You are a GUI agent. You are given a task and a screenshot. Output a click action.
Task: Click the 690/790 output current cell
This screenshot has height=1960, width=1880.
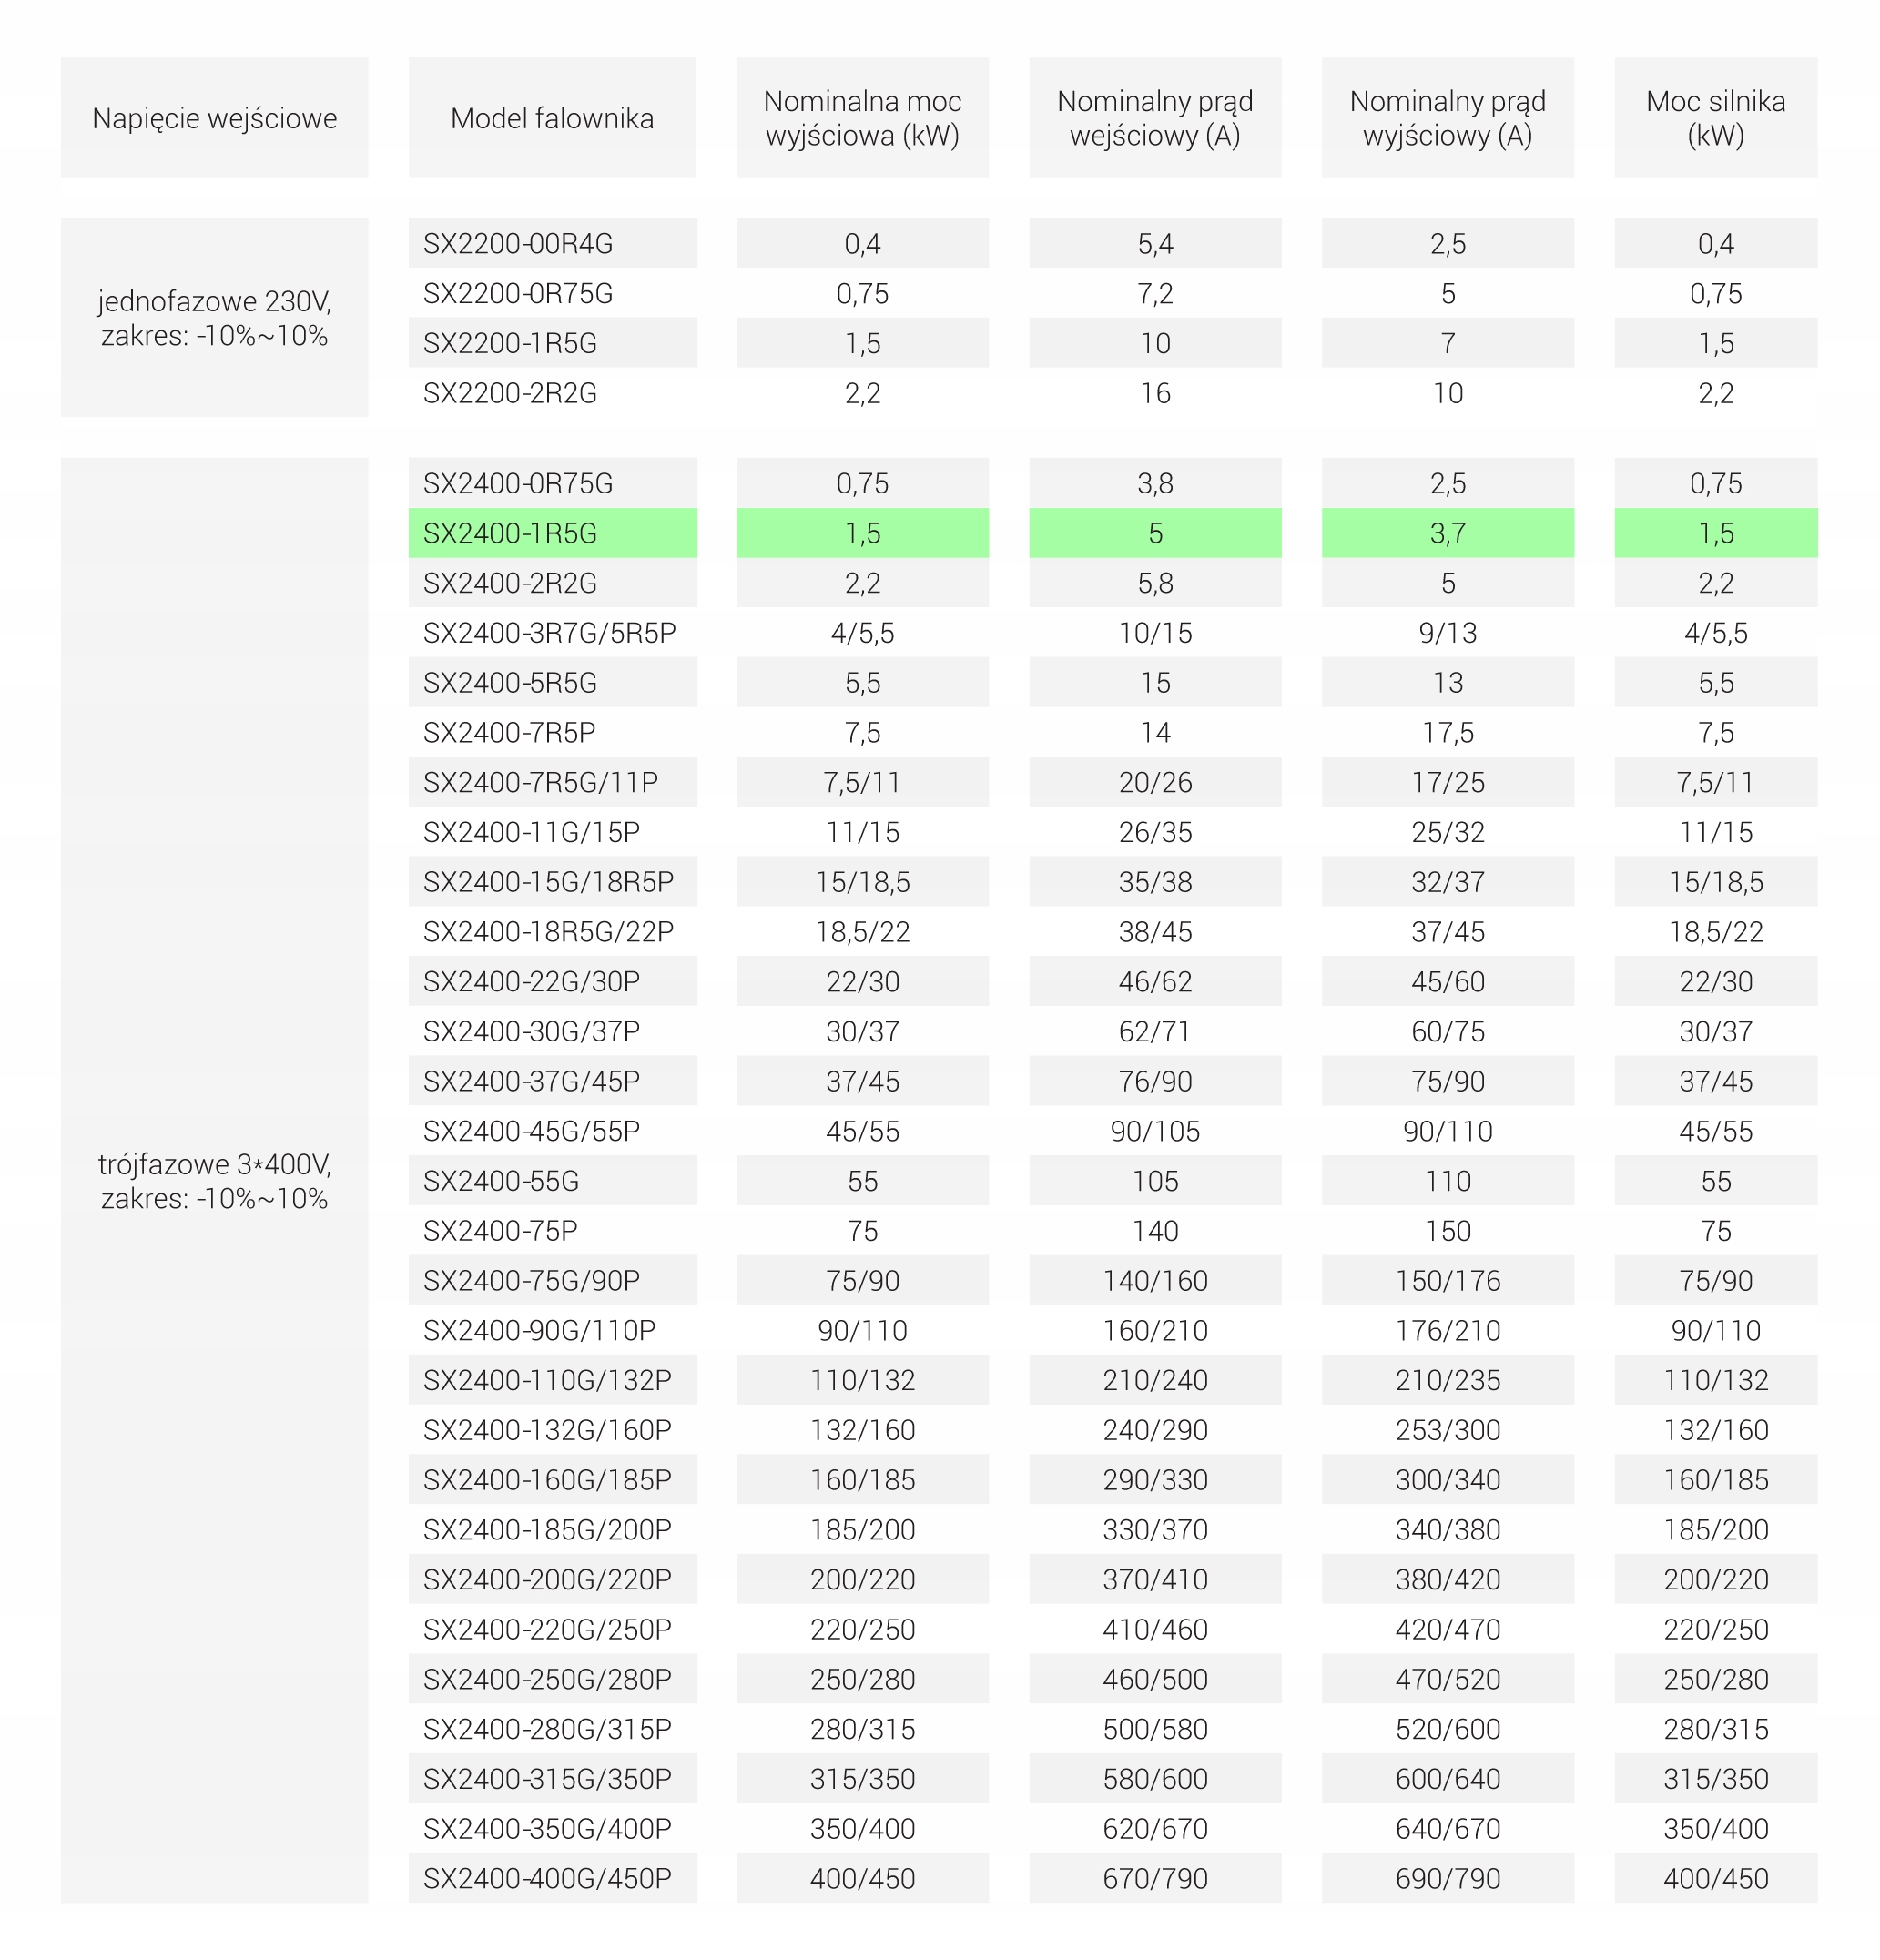click(x=1447, y=1878)
